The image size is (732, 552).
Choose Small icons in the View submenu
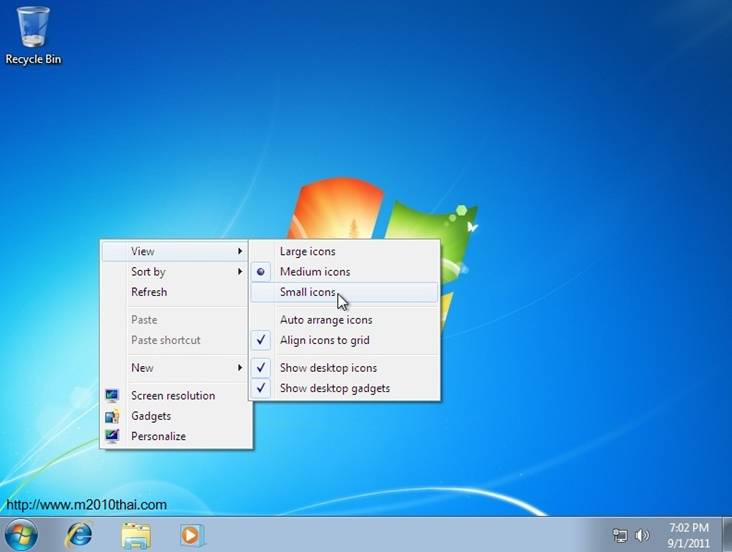[x=345, y=292]
